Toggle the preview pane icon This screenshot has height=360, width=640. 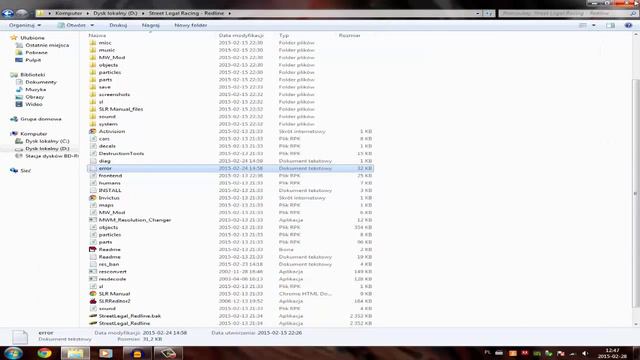610,25
